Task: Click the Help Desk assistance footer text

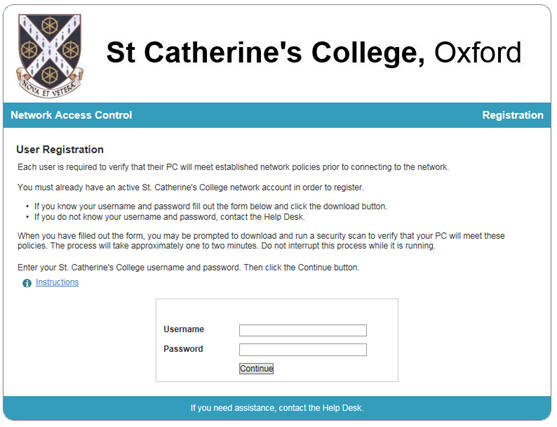Action: point(276,408)
